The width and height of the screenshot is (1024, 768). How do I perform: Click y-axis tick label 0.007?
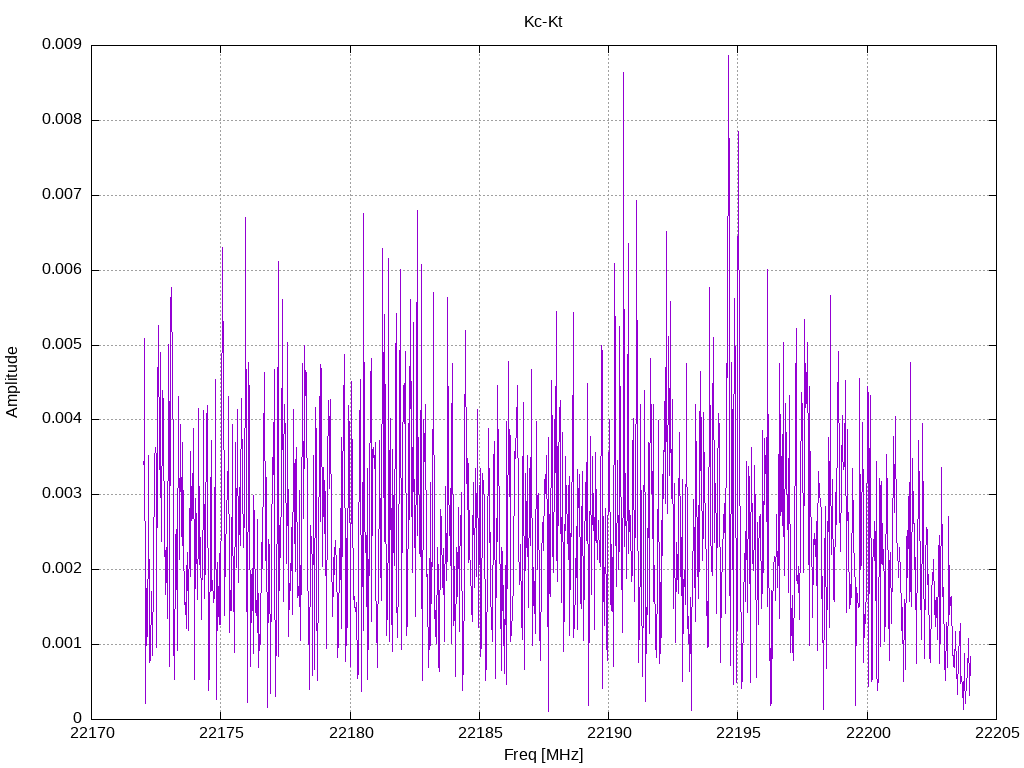point(62,194)
